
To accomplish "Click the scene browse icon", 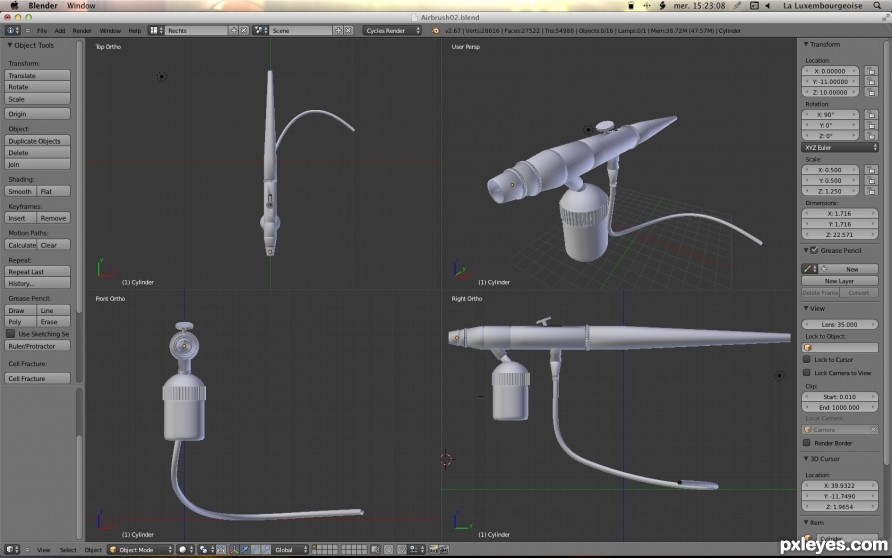I will click(261, 30).
